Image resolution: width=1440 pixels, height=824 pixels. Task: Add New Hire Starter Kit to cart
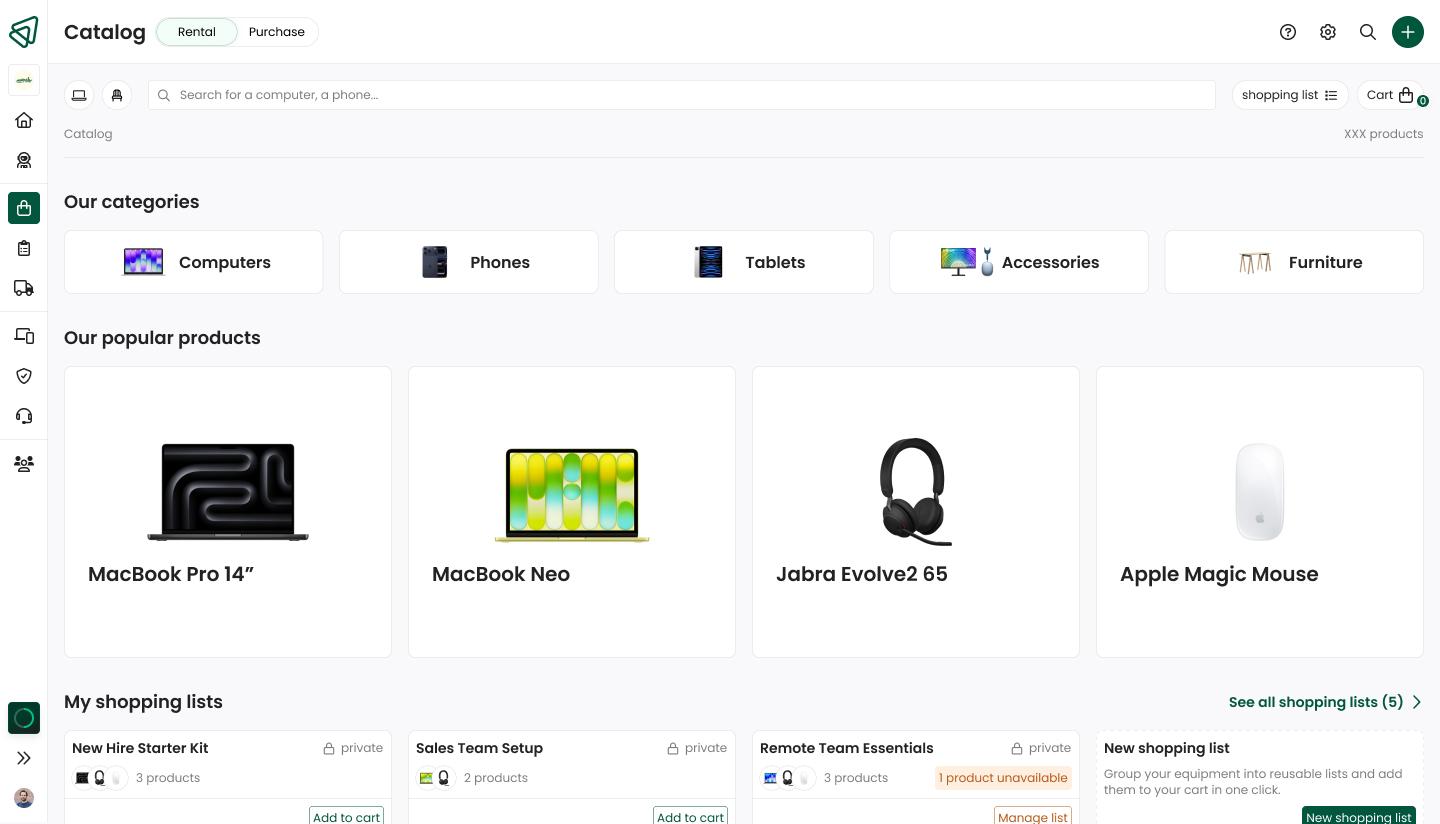[x=346, y=816]
